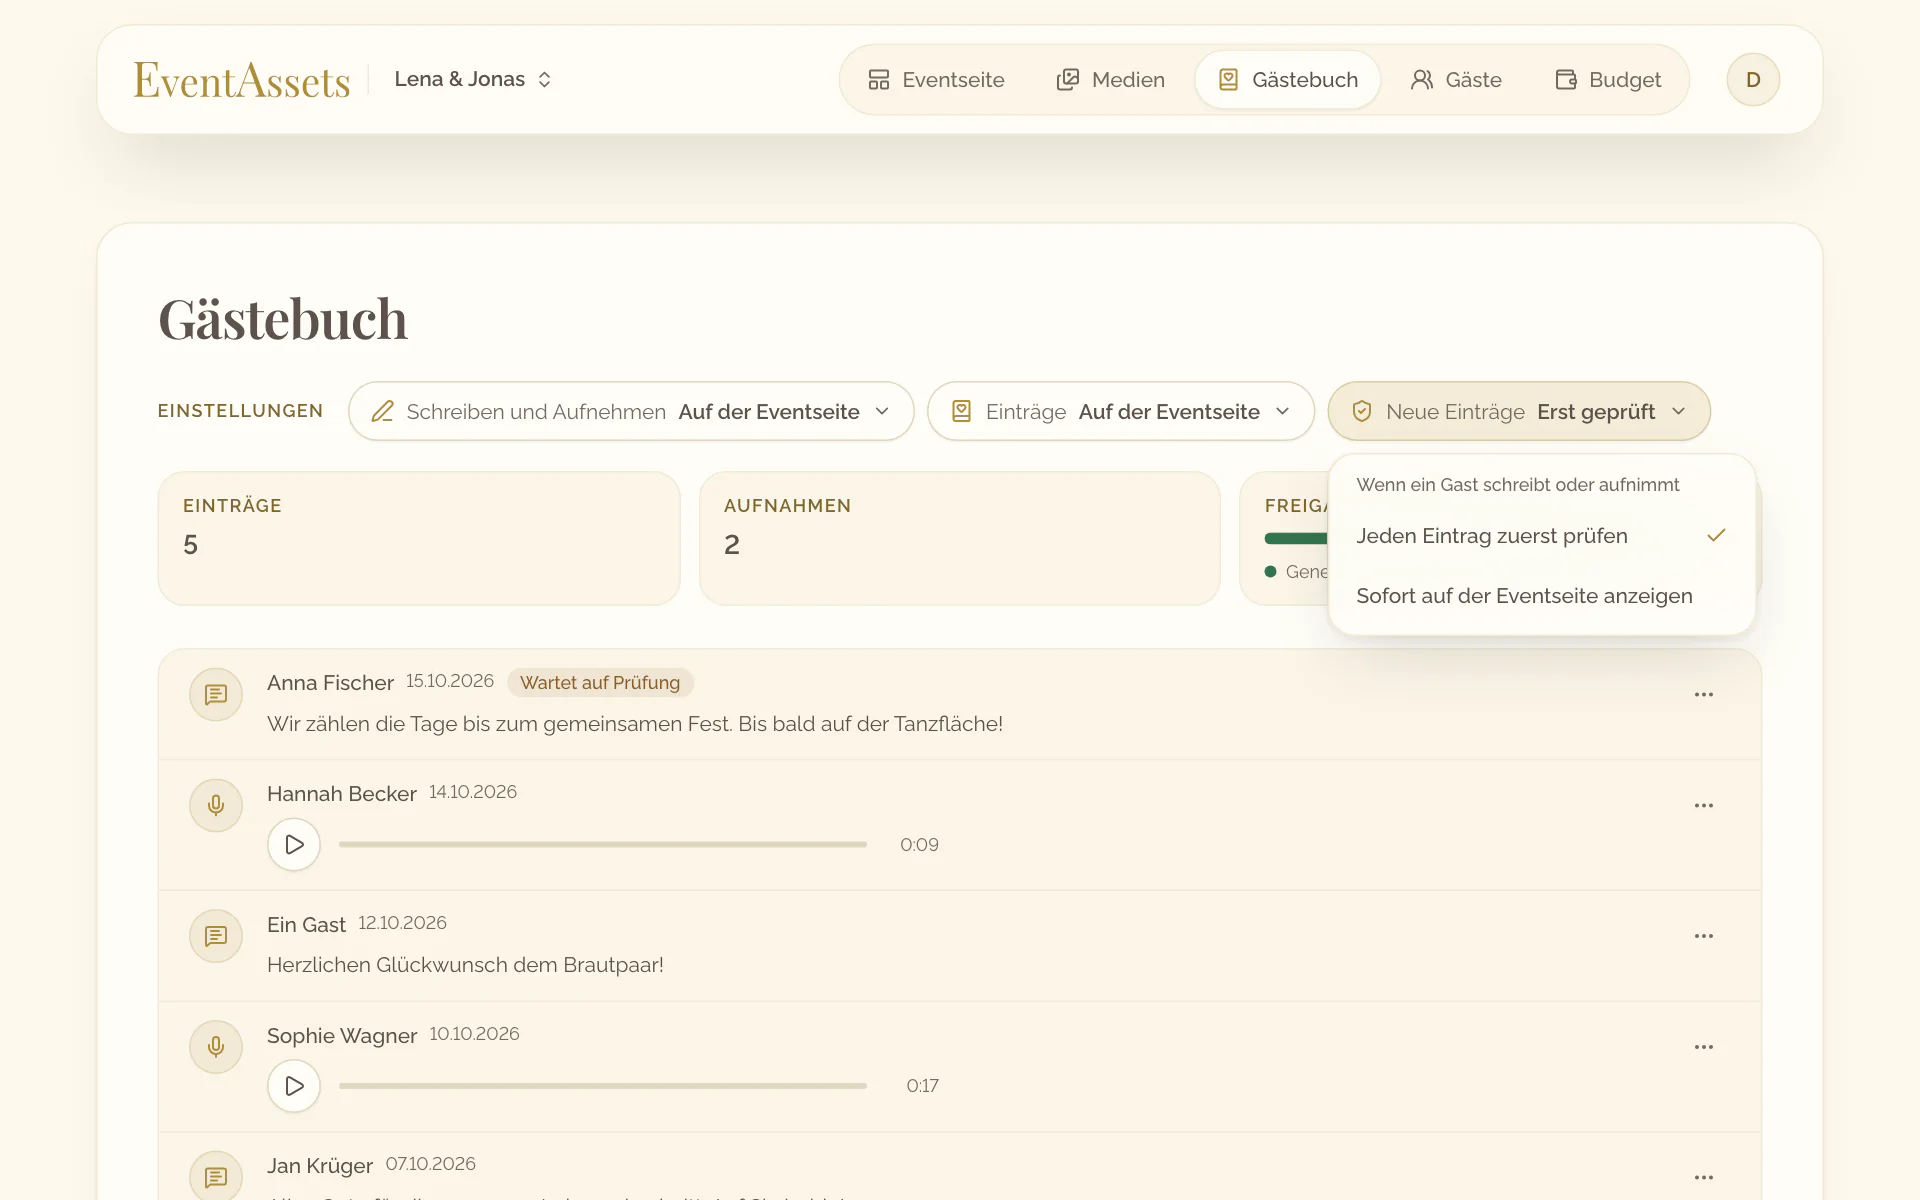This screenshot has width=1920, height=1200.
Task: Open more options for Hannah Becker entry
Action: (1704, 805)
